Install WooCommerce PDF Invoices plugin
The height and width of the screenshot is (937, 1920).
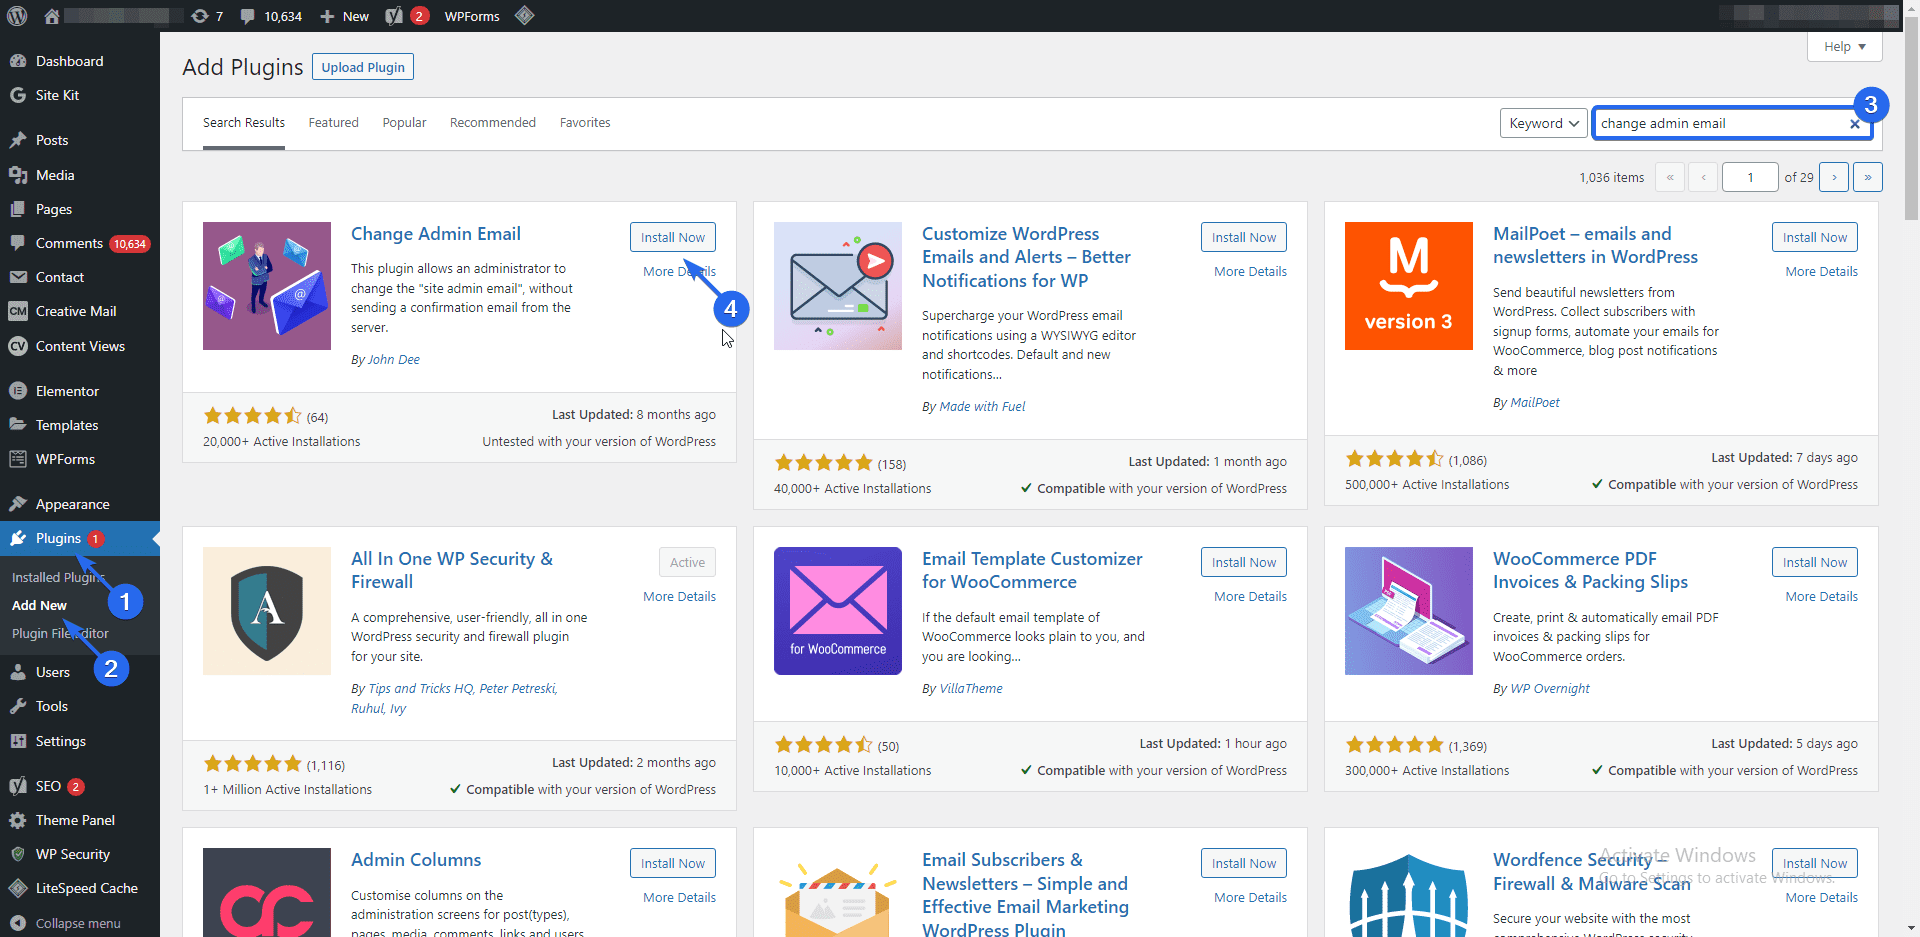(1815, 562)
